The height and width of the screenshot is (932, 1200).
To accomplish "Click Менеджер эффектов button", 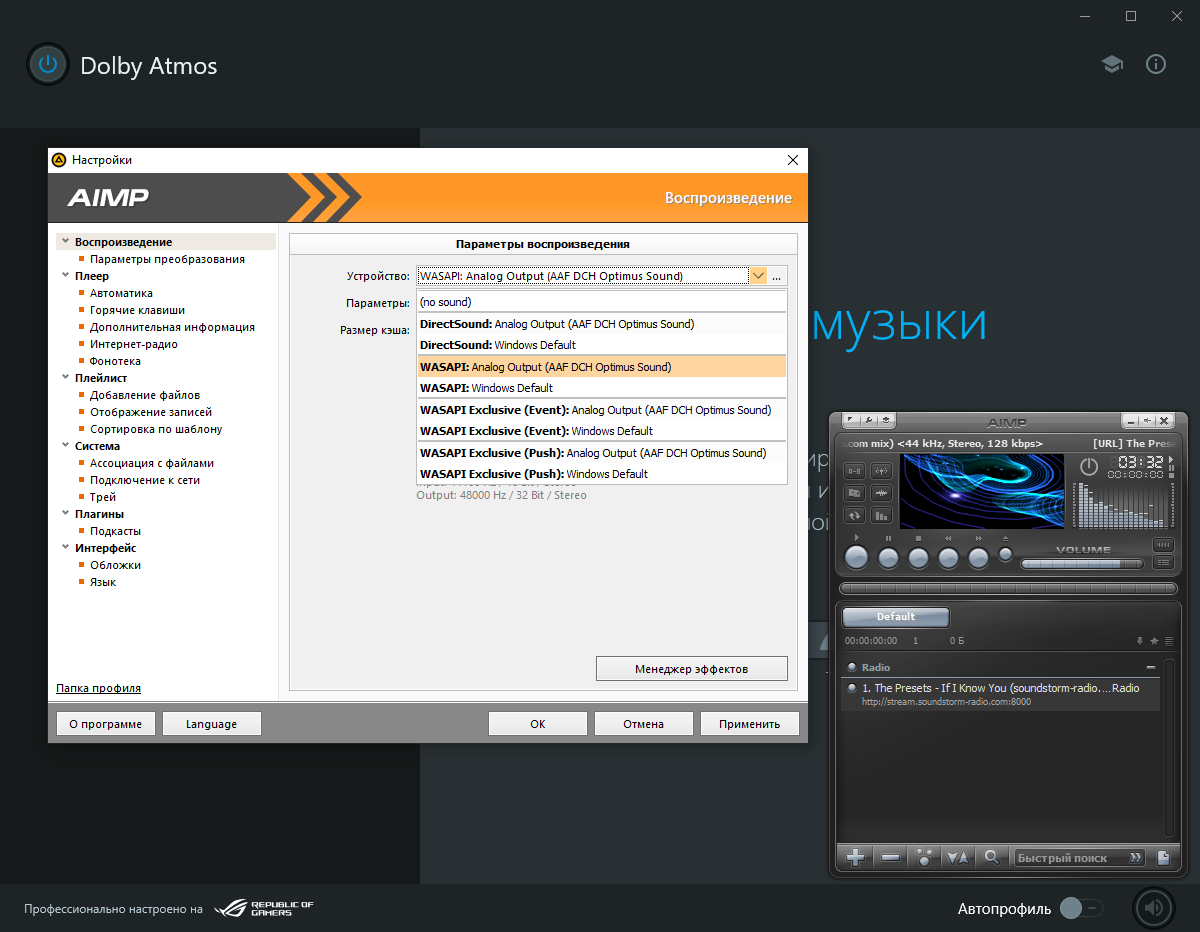I will [692, 668].
